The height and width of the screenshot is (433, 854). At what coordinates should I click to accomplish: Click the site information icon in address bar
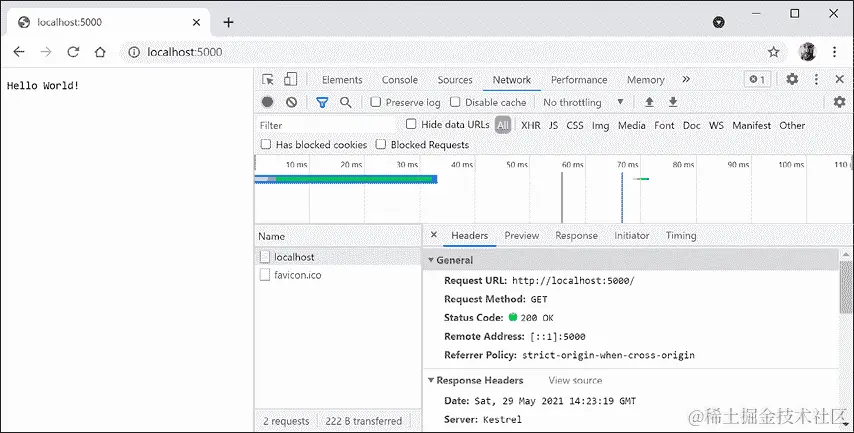pyautogui.click(x=133, y=52)
